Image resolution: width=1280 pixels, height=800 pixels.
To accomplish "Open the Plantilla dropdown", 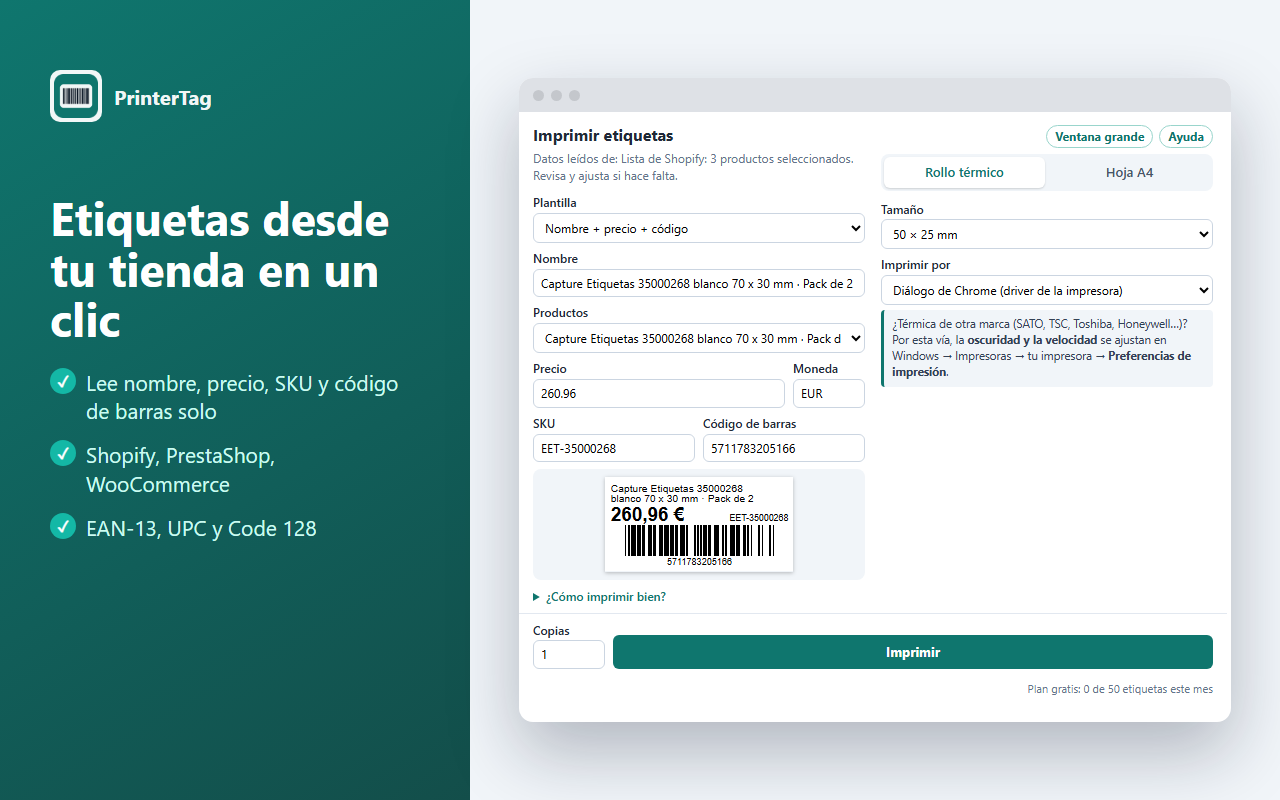I will coord(699,228).
